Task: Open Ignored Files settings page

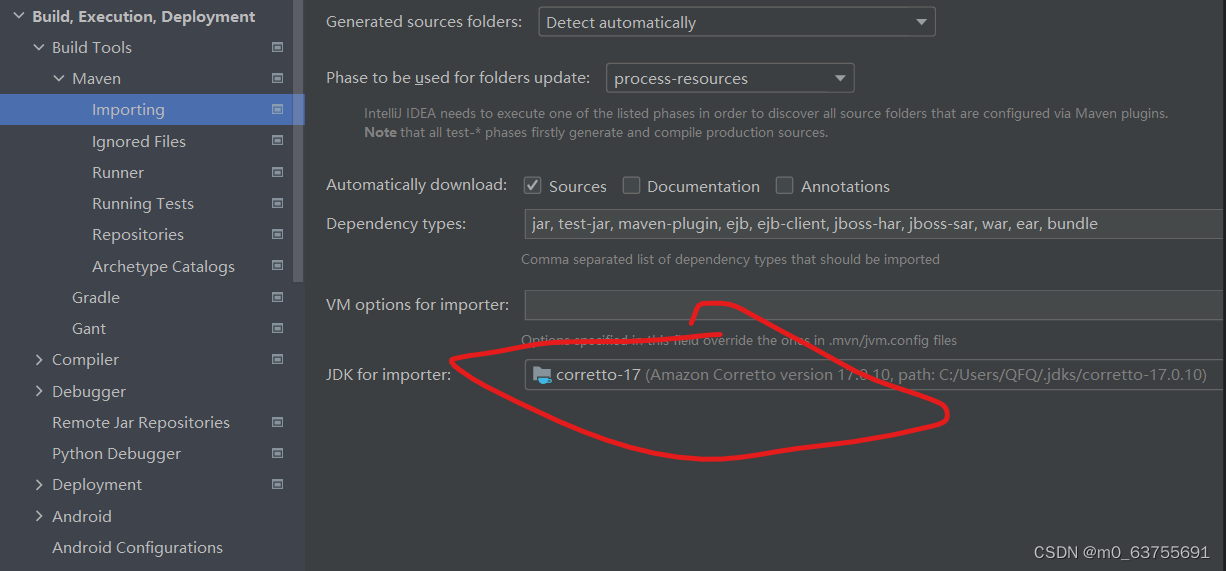Action: (x=139, y=141)
